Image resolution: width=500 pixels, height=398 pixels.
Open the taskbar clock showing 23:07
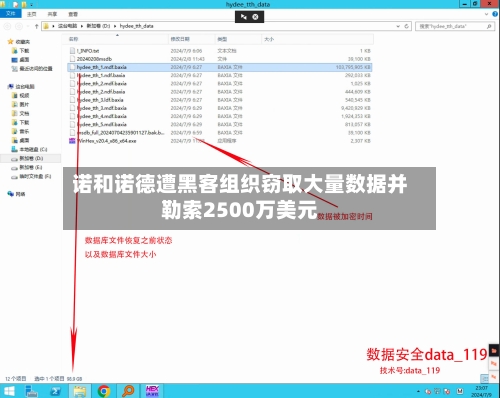[481, 391]
